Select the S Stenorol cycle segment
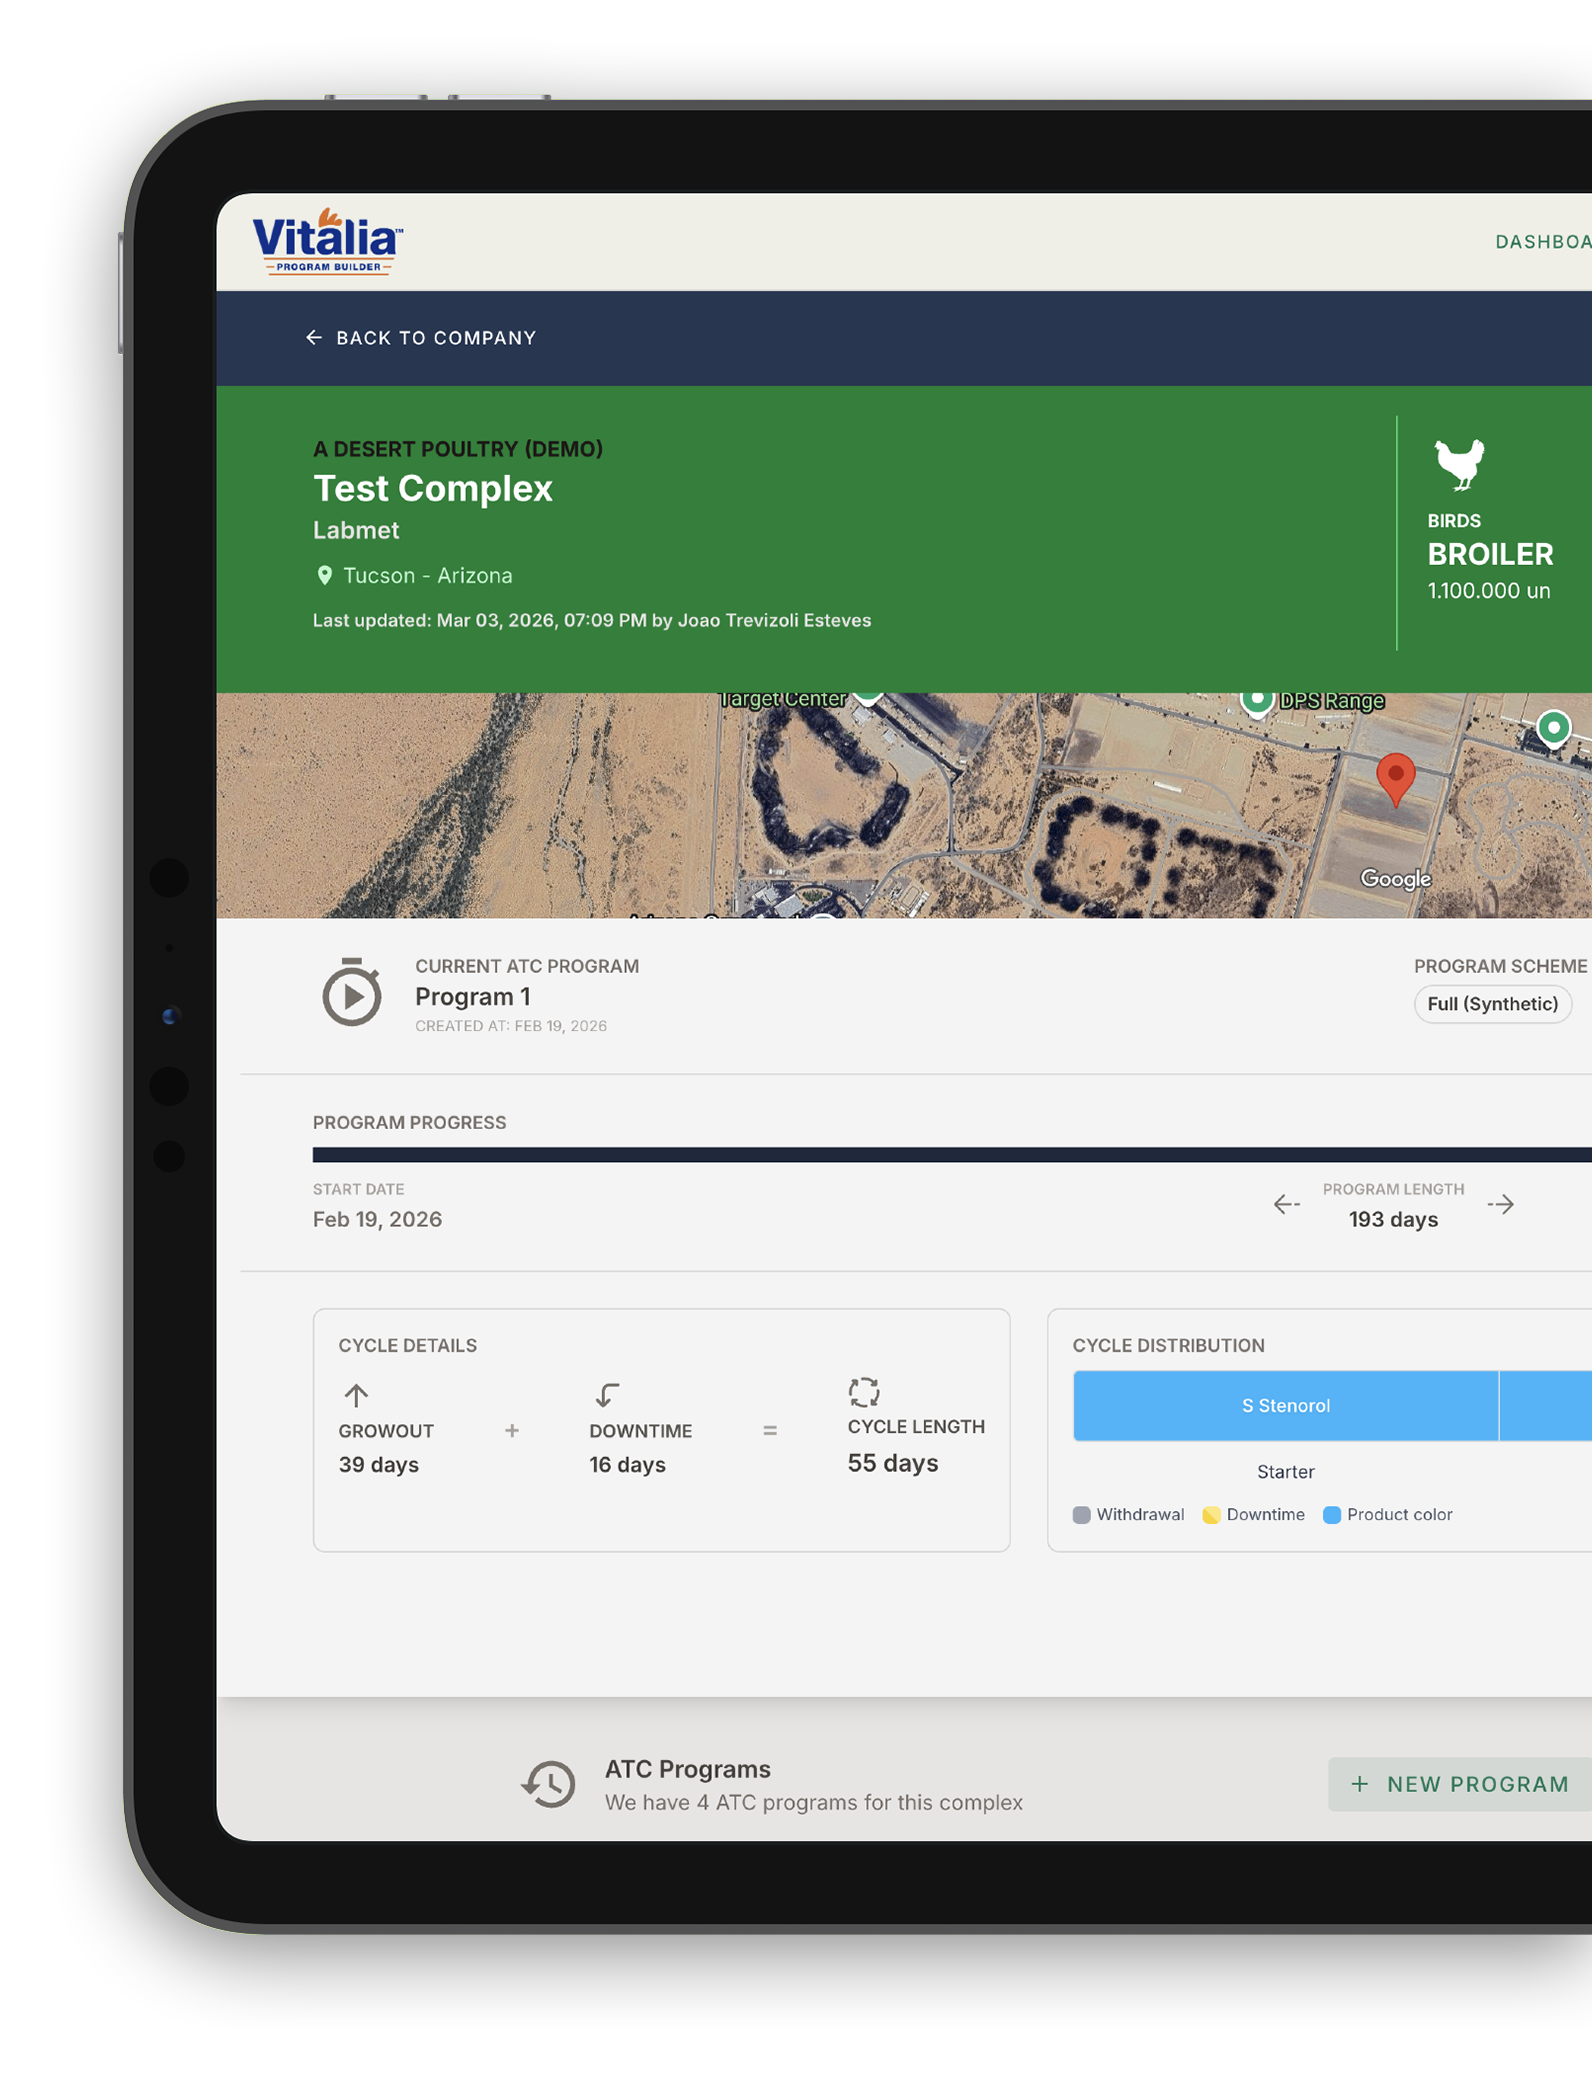This screenshot has width=1592, height=2074. [x=1285, y=1406]
